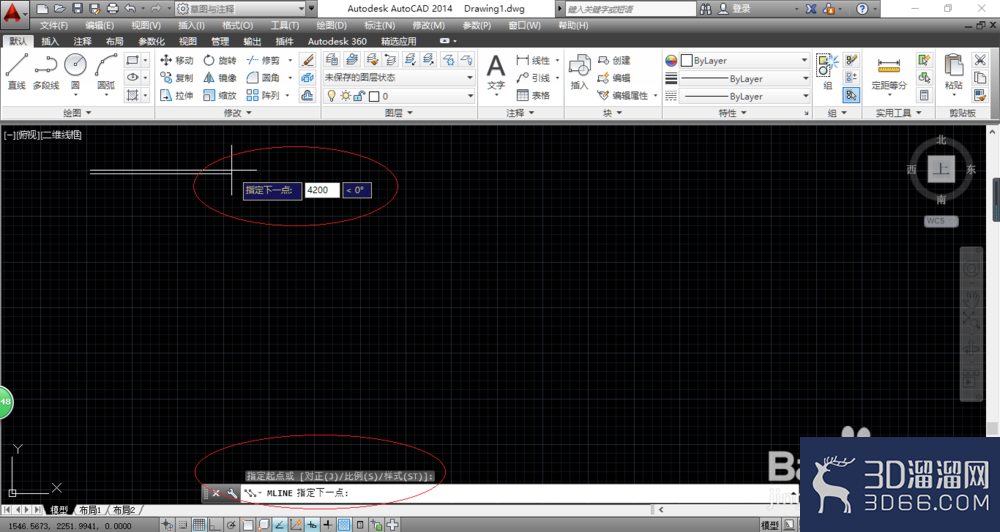The width and height of the screenshot is (1000, 532).
Task: Click the 插入 block insert icon
Action: [579, 71]
